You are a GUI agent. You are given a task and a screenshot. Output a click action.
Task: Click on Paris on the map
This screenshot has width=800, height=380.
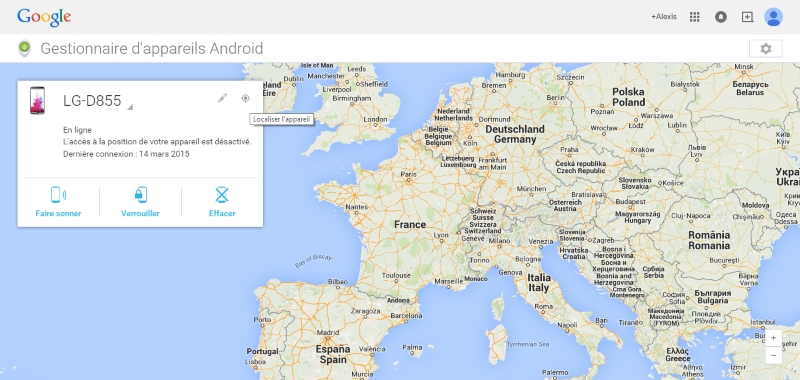[x=408, y=174]
